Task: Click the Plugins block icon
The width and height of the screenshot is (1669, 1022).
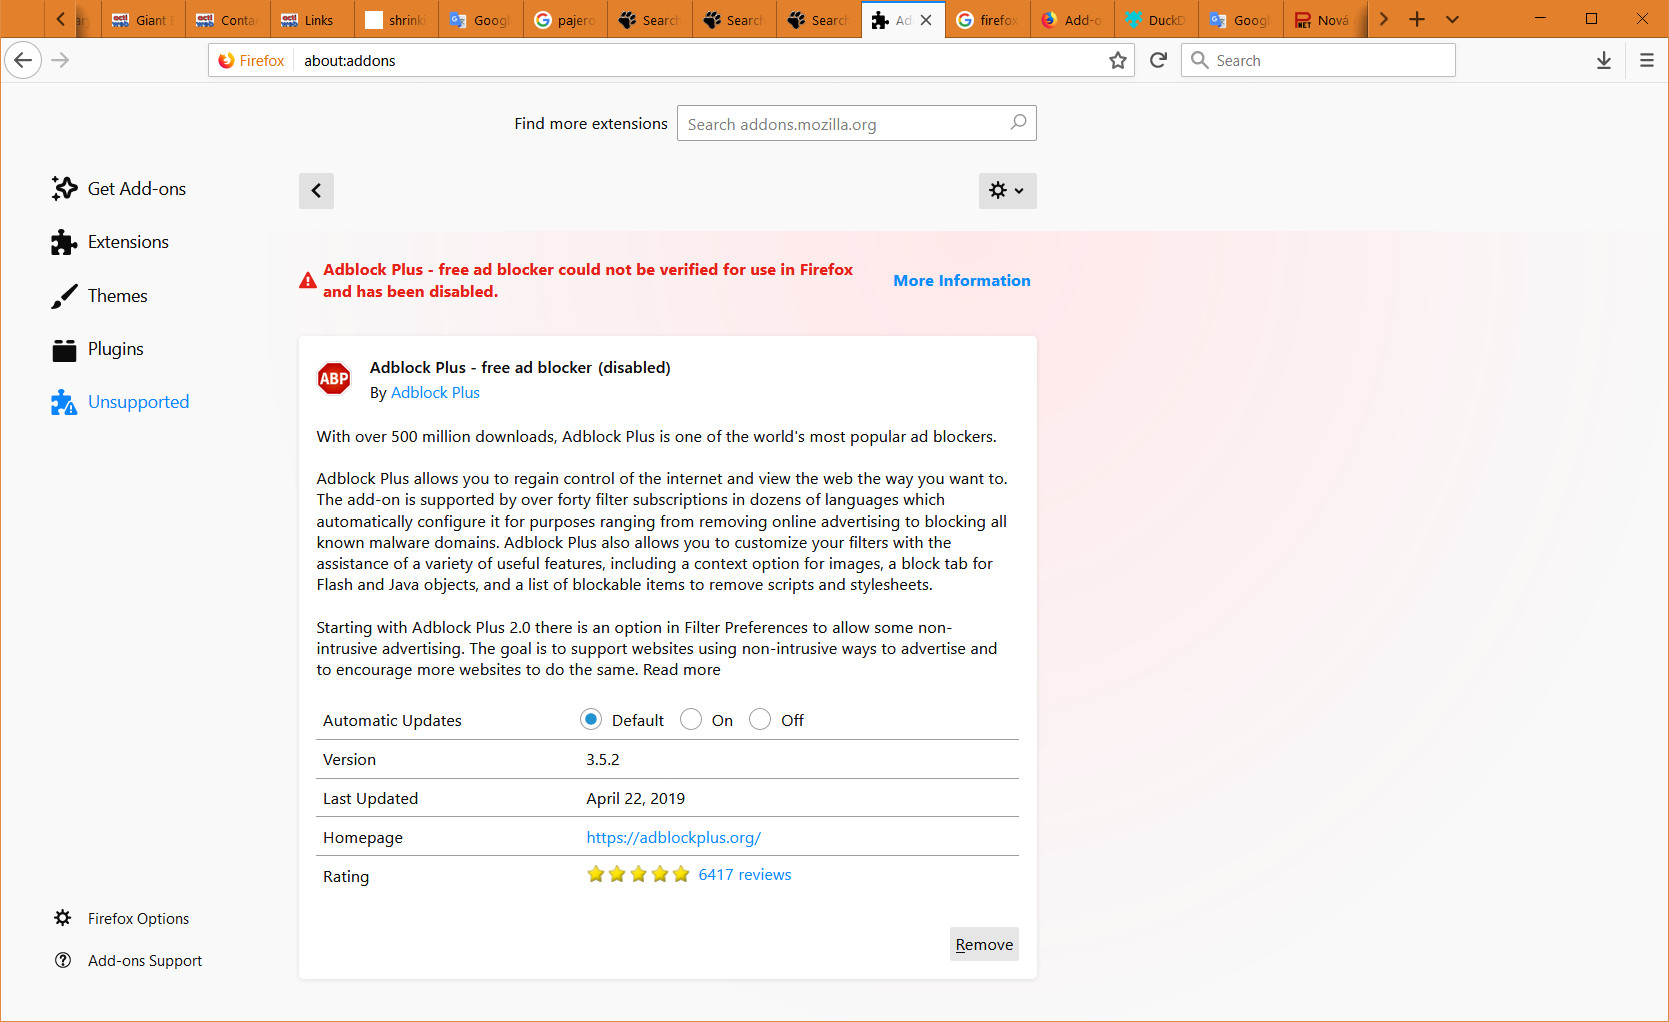Action: pos(64,349)
